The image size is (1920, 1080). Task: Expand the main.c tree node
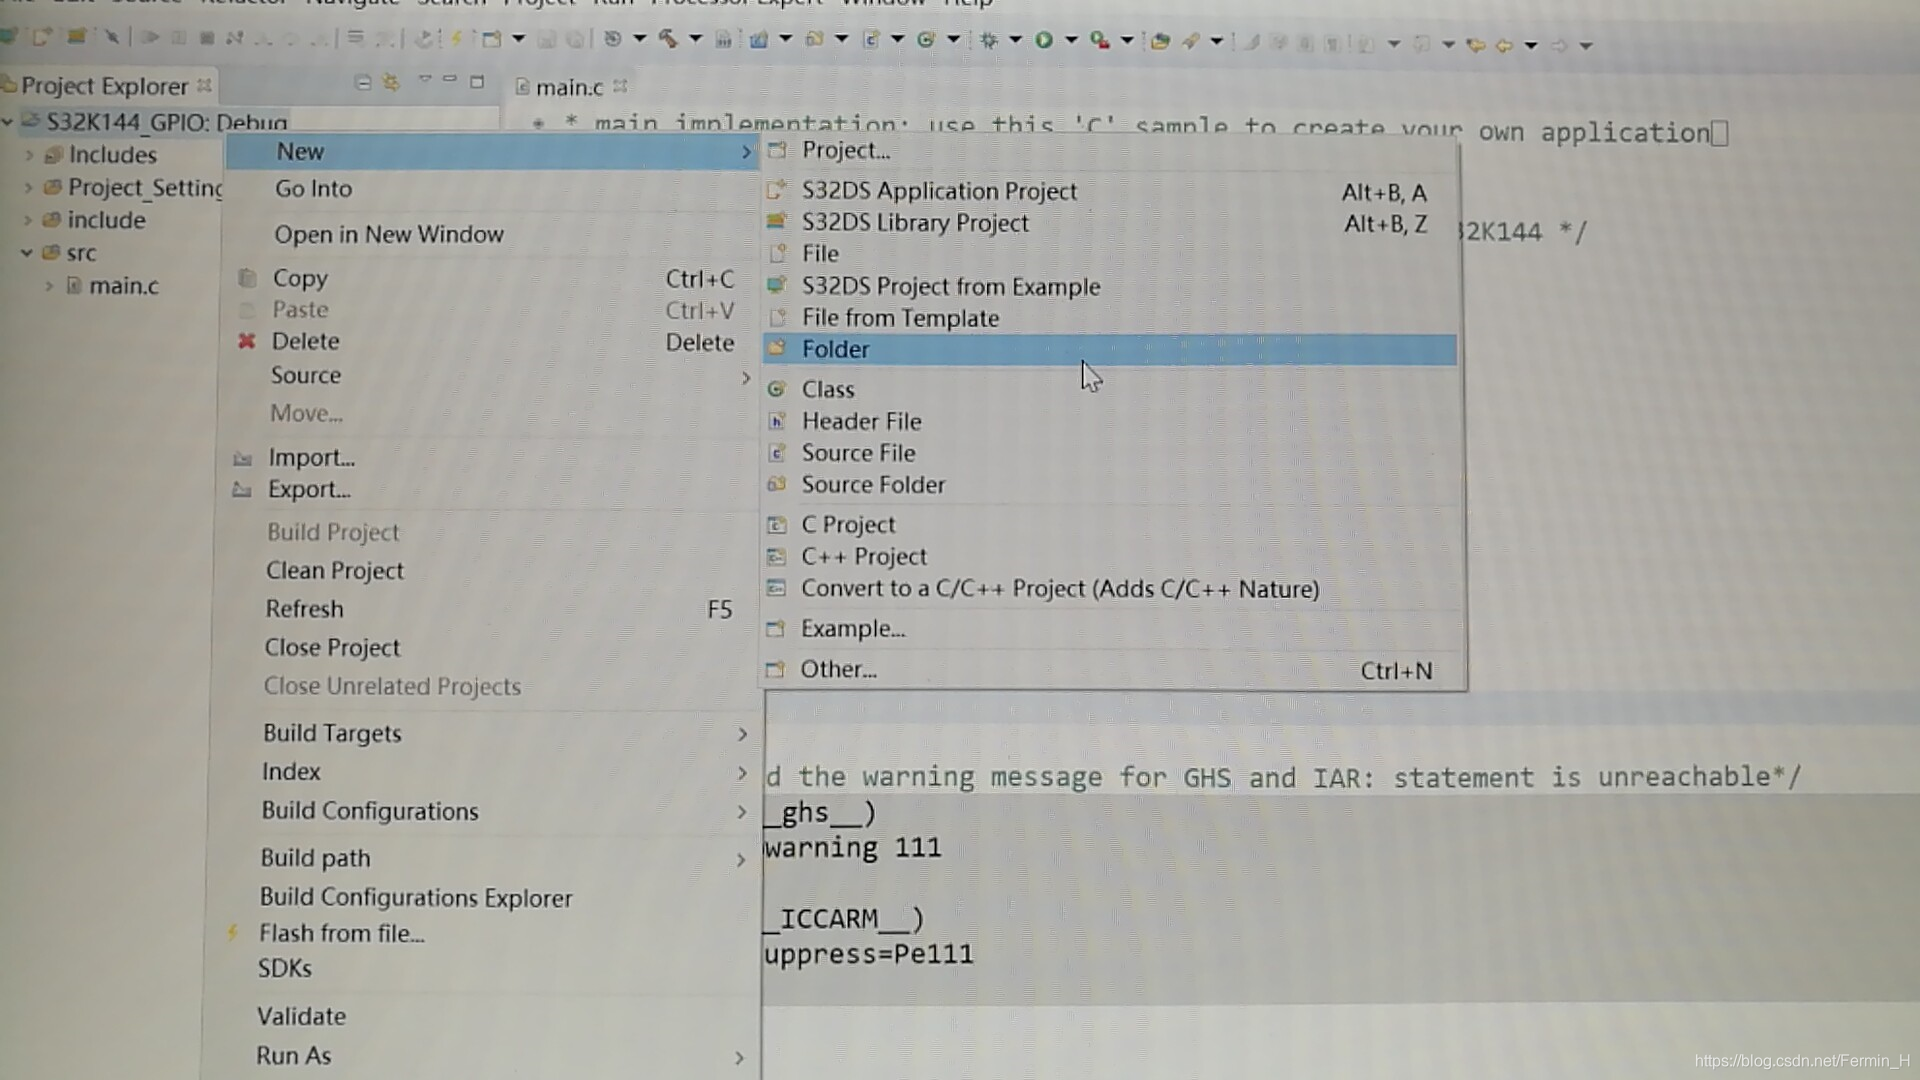coord(49,285)
